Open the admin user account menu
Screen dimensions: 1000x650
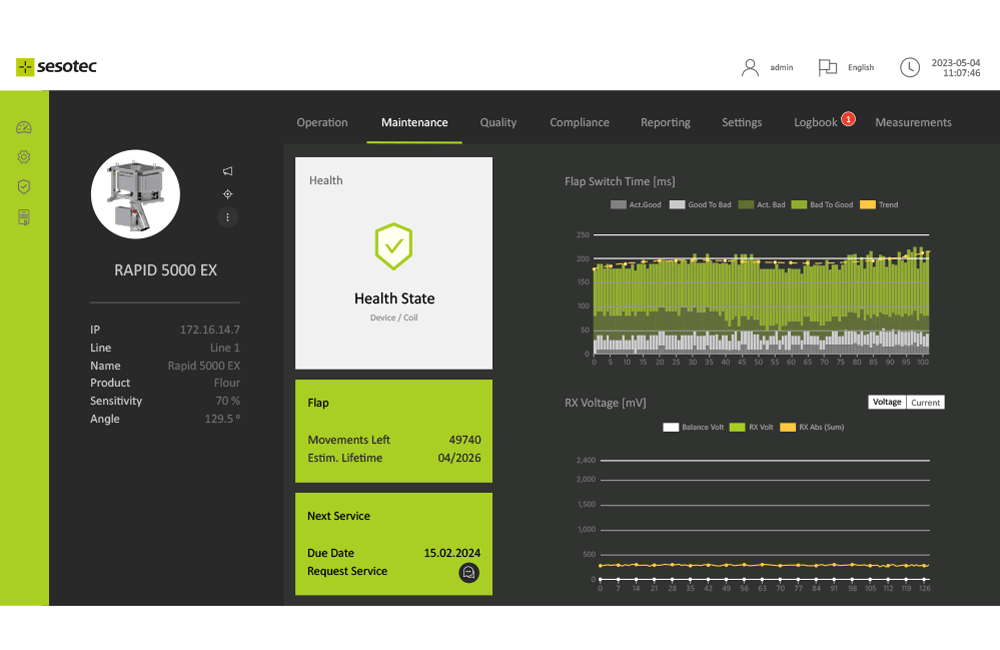[x=767, y=67]
